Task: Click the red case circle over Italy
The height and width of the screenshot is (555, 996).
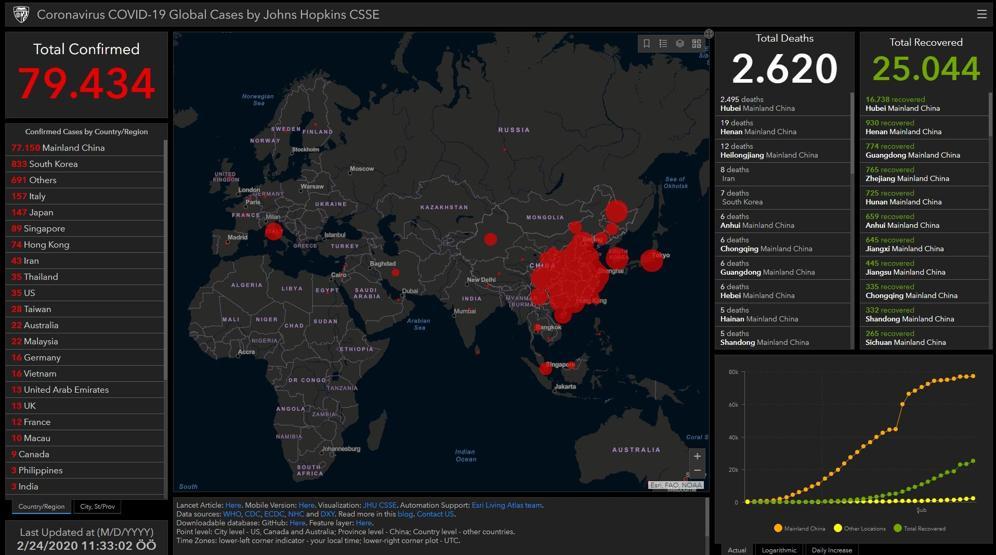Action: [274, 231]
